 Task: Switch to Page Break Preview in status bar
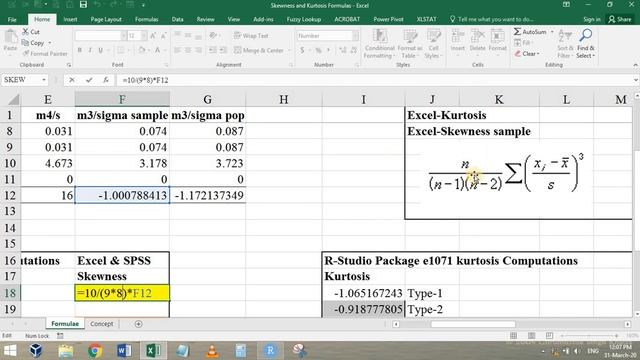tap(549, 336)
